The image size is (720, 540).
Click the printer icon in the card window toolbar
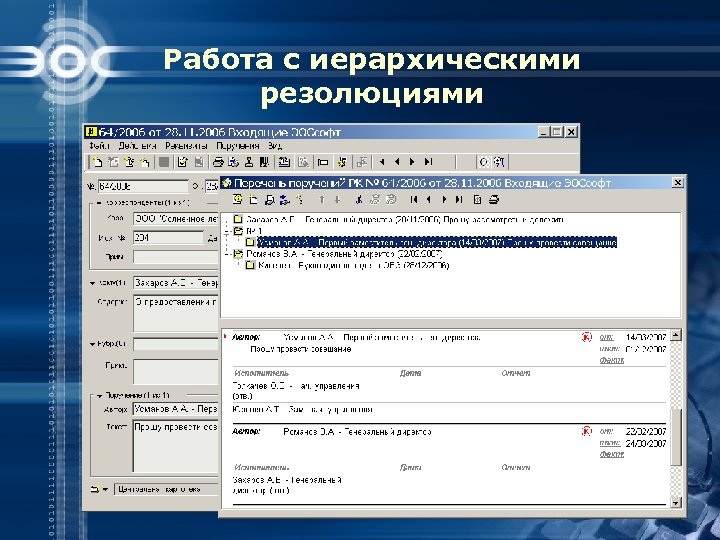tap(218, 162)
